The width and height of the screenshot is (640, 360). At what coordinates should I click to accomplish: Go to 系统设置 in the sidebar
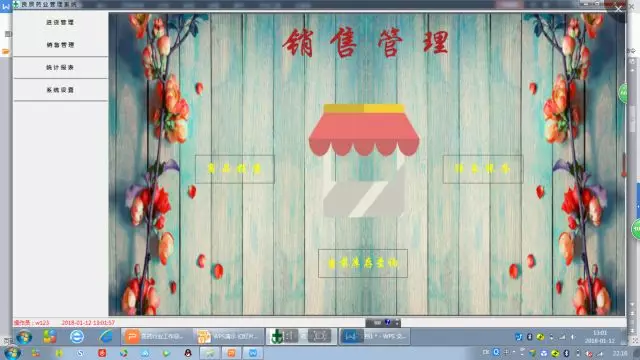(x=60, y=90)
